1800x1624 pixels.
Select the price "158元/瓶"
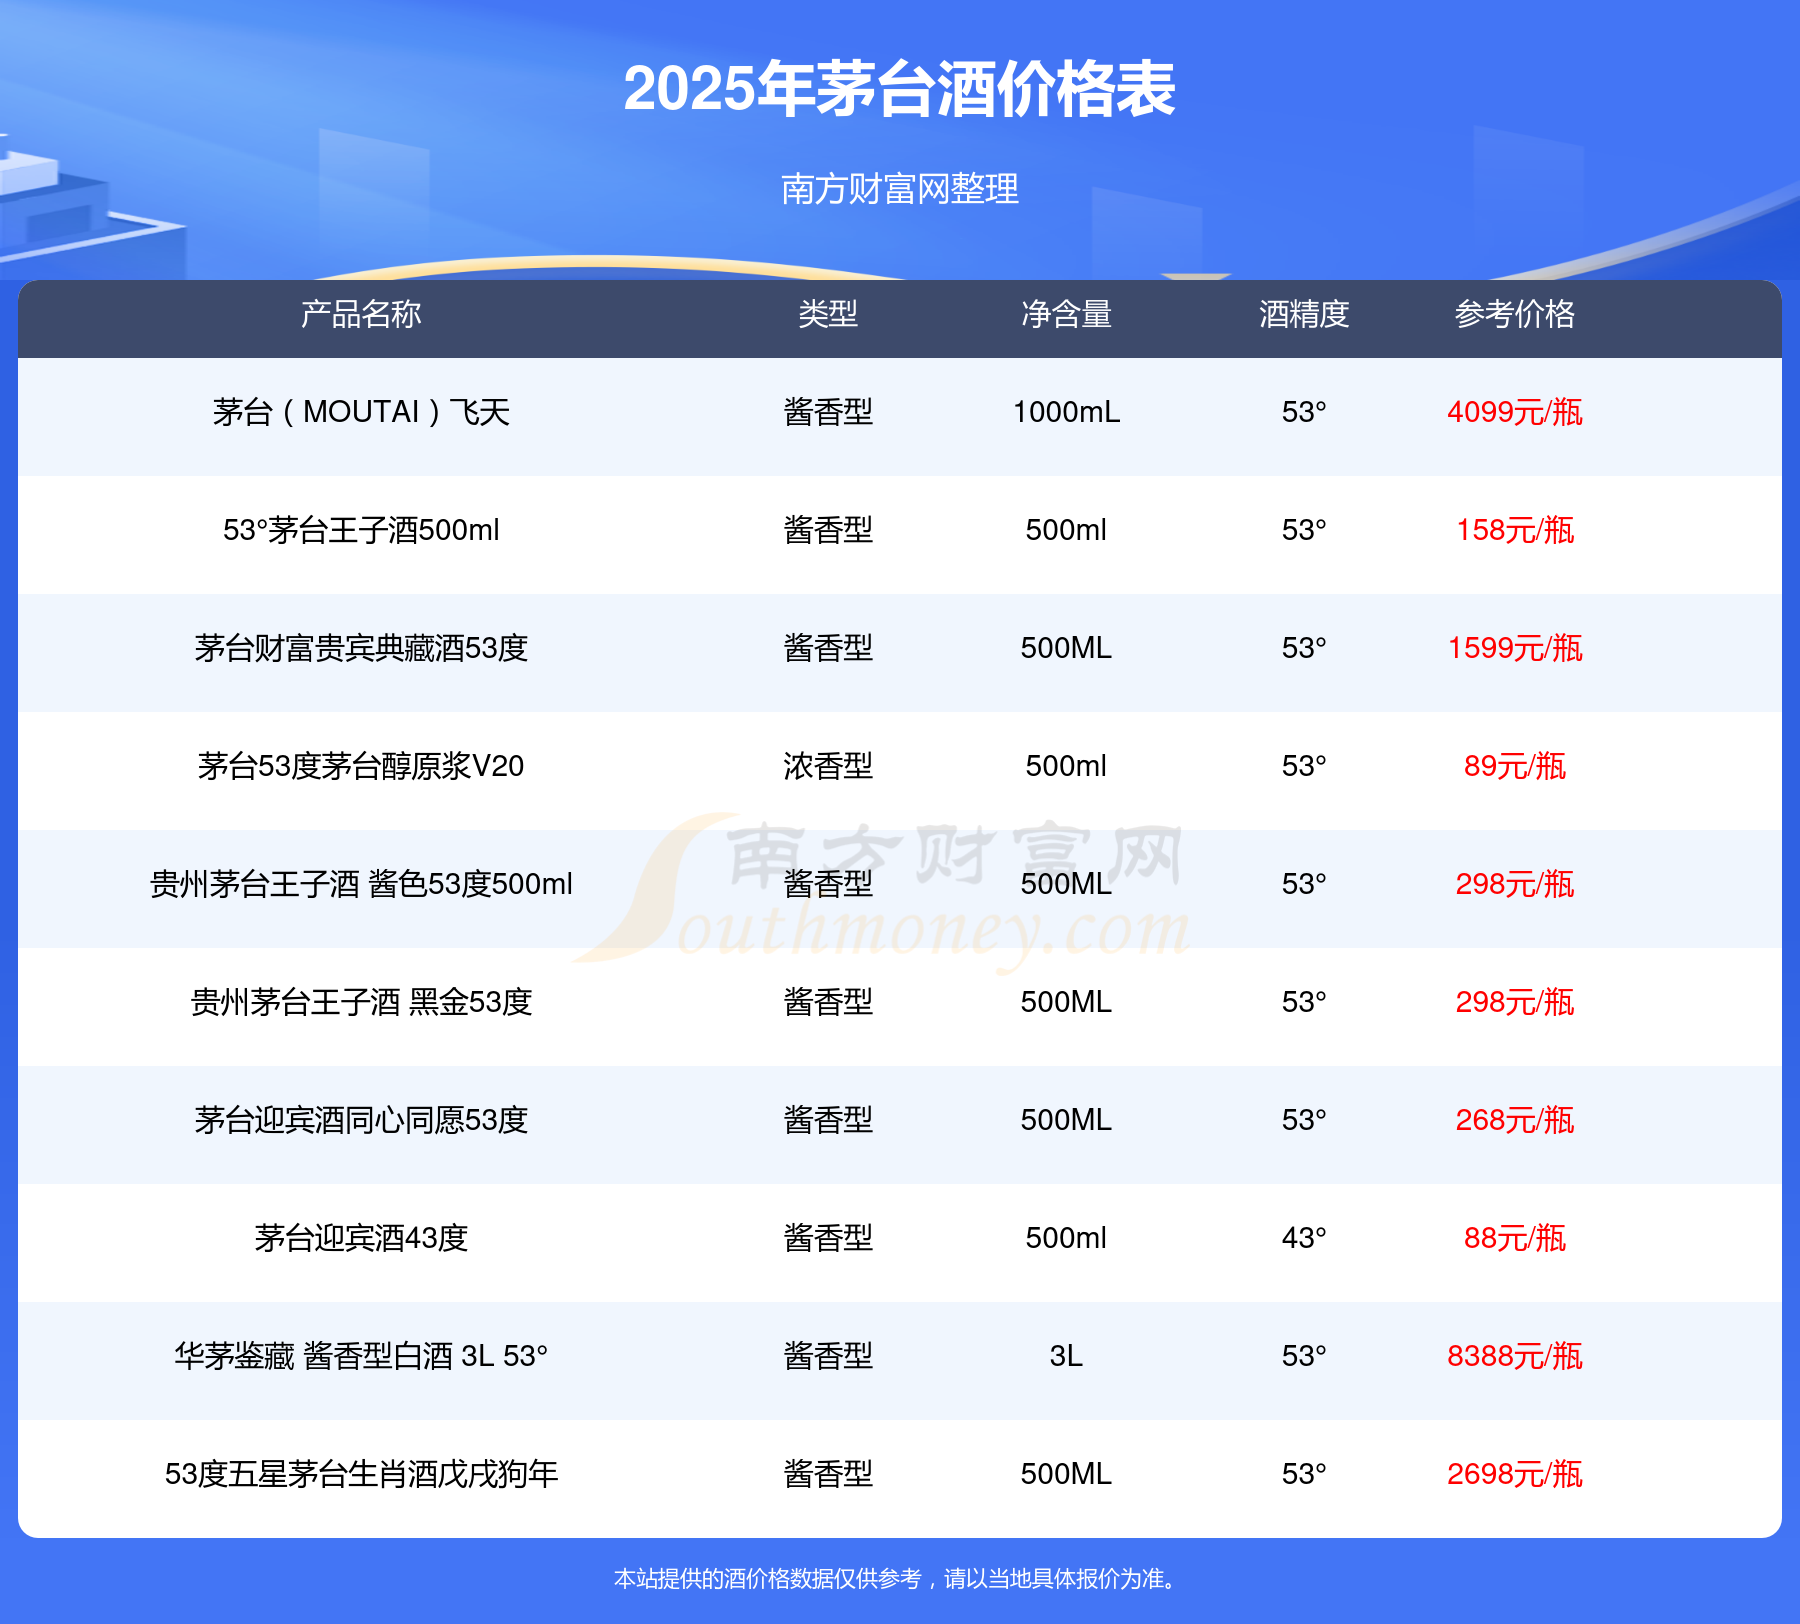pos(1515,530)
